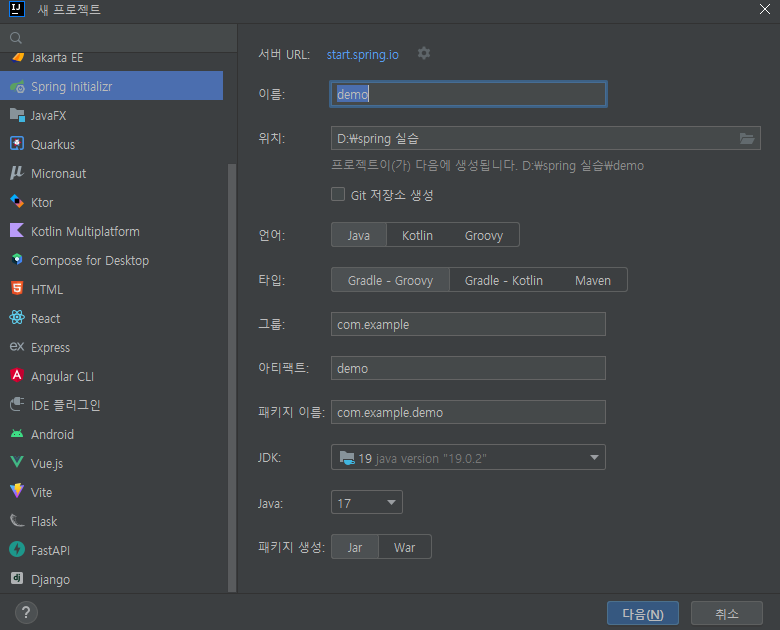Screen dimensions: 780x630
Task: Click the Spring Initializr leaf icon
Action: (17, 86)
